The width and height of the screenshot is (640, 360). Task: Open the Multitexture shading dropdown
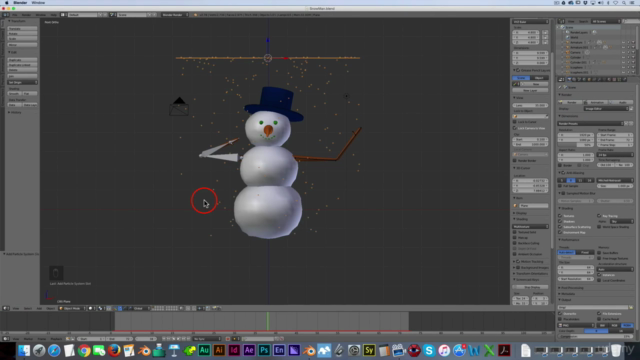pos(531,227)
